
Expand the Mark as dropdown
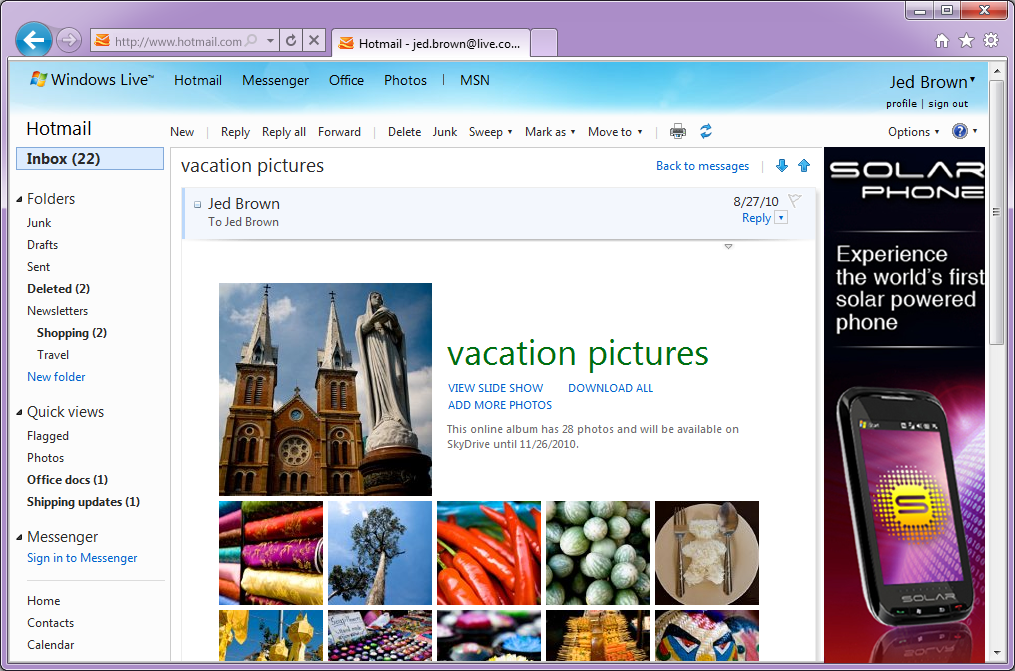coord(550,132)
